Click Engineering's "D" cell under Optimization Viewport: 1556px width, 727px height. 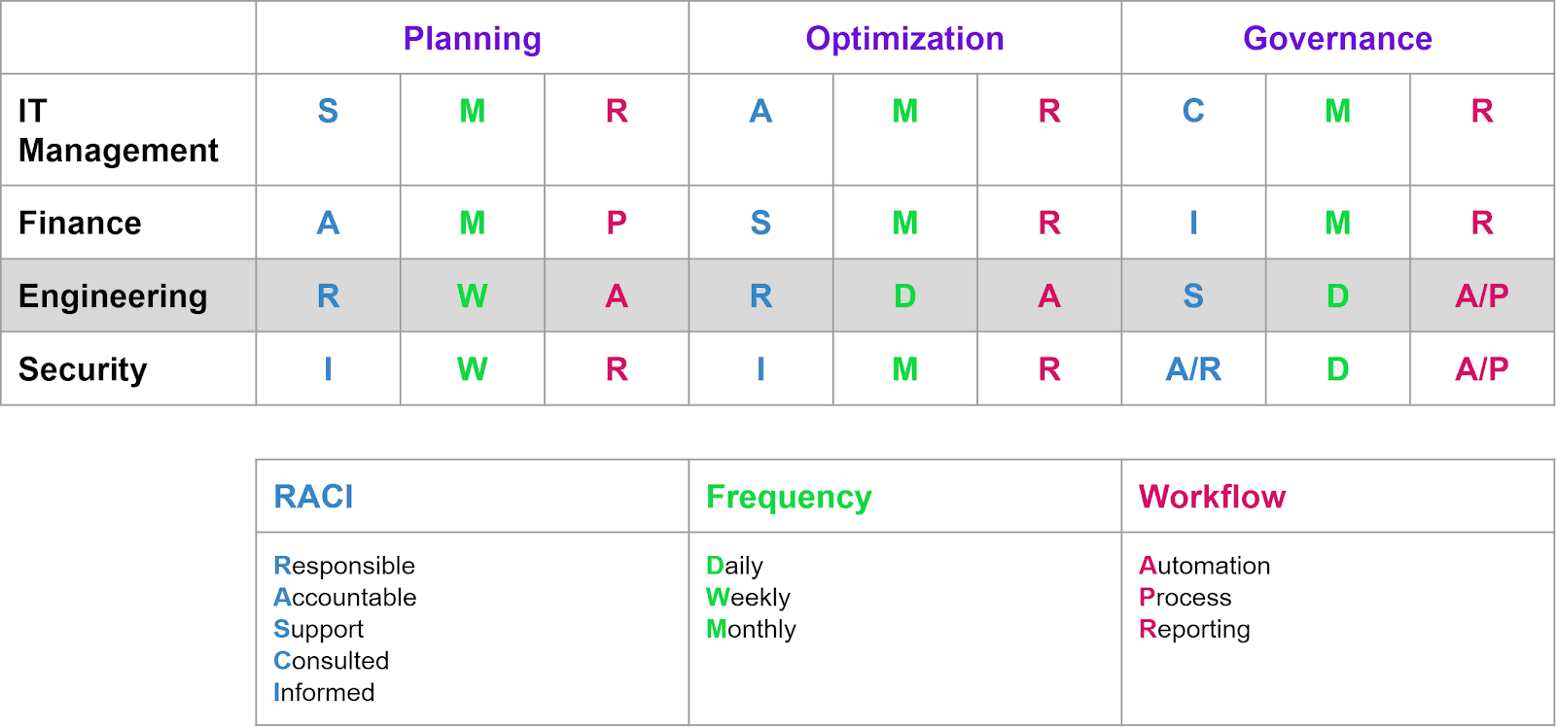[905, 296]
